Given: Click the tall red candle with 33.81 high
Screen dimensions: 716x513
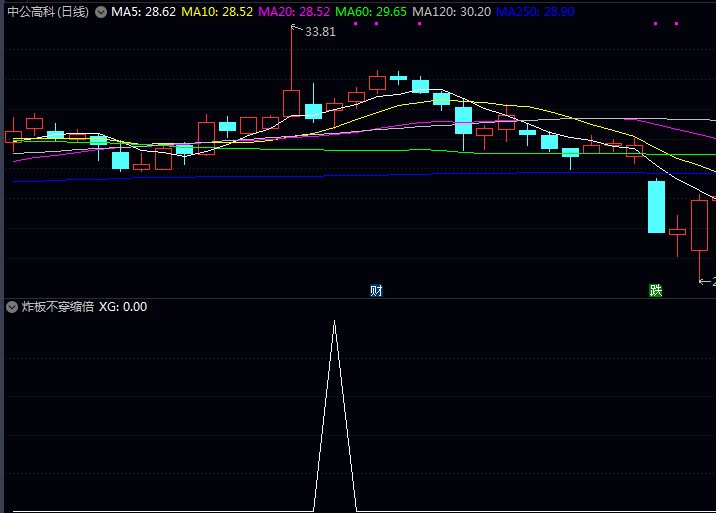Looking at the screenshot, I should (291, 103).
